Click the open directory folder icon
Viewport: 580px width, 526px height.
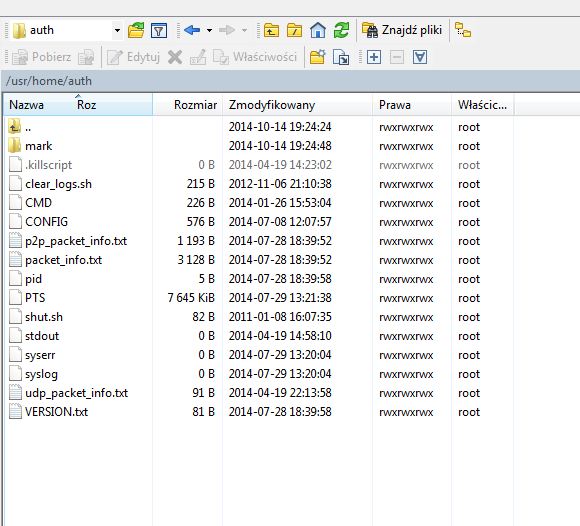coord(136,30)
